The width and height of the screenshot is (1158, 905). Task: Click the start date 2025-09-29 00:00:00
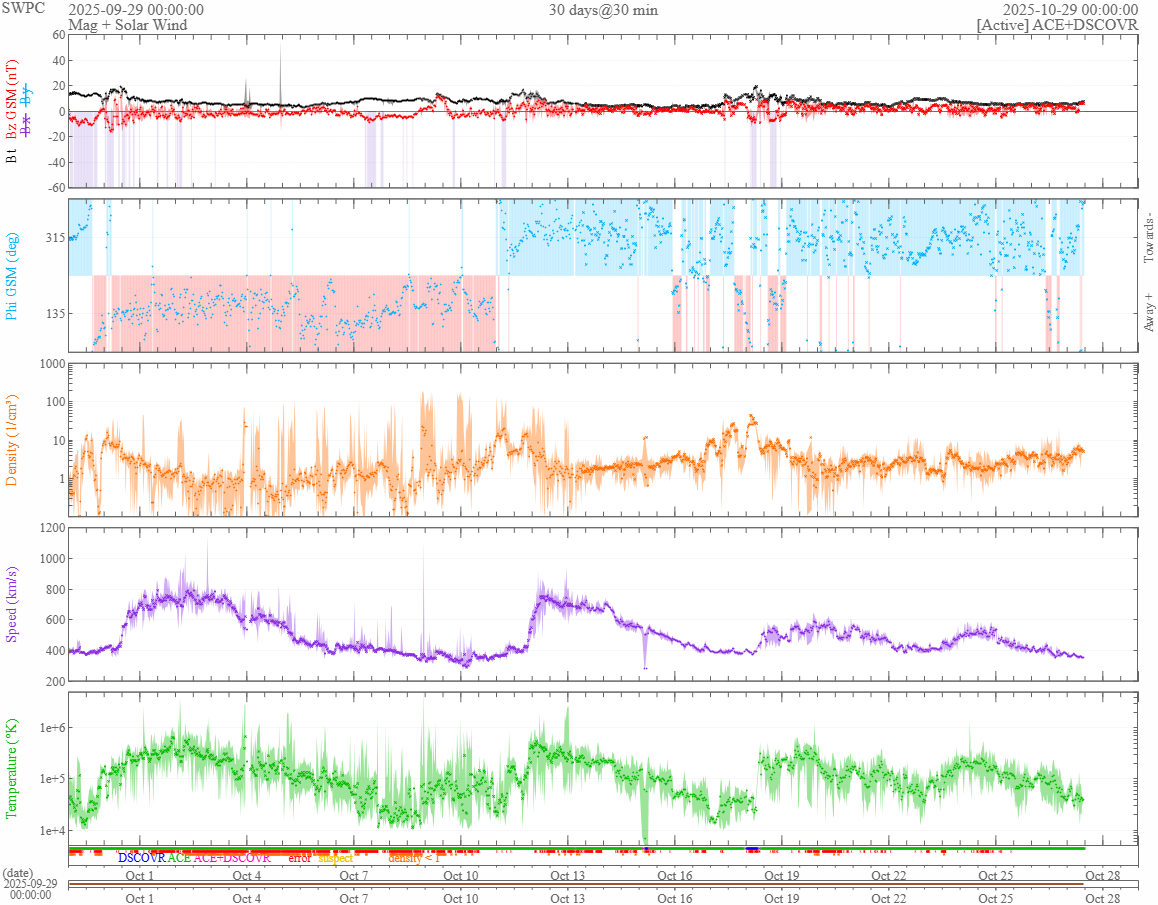point(136,10)
